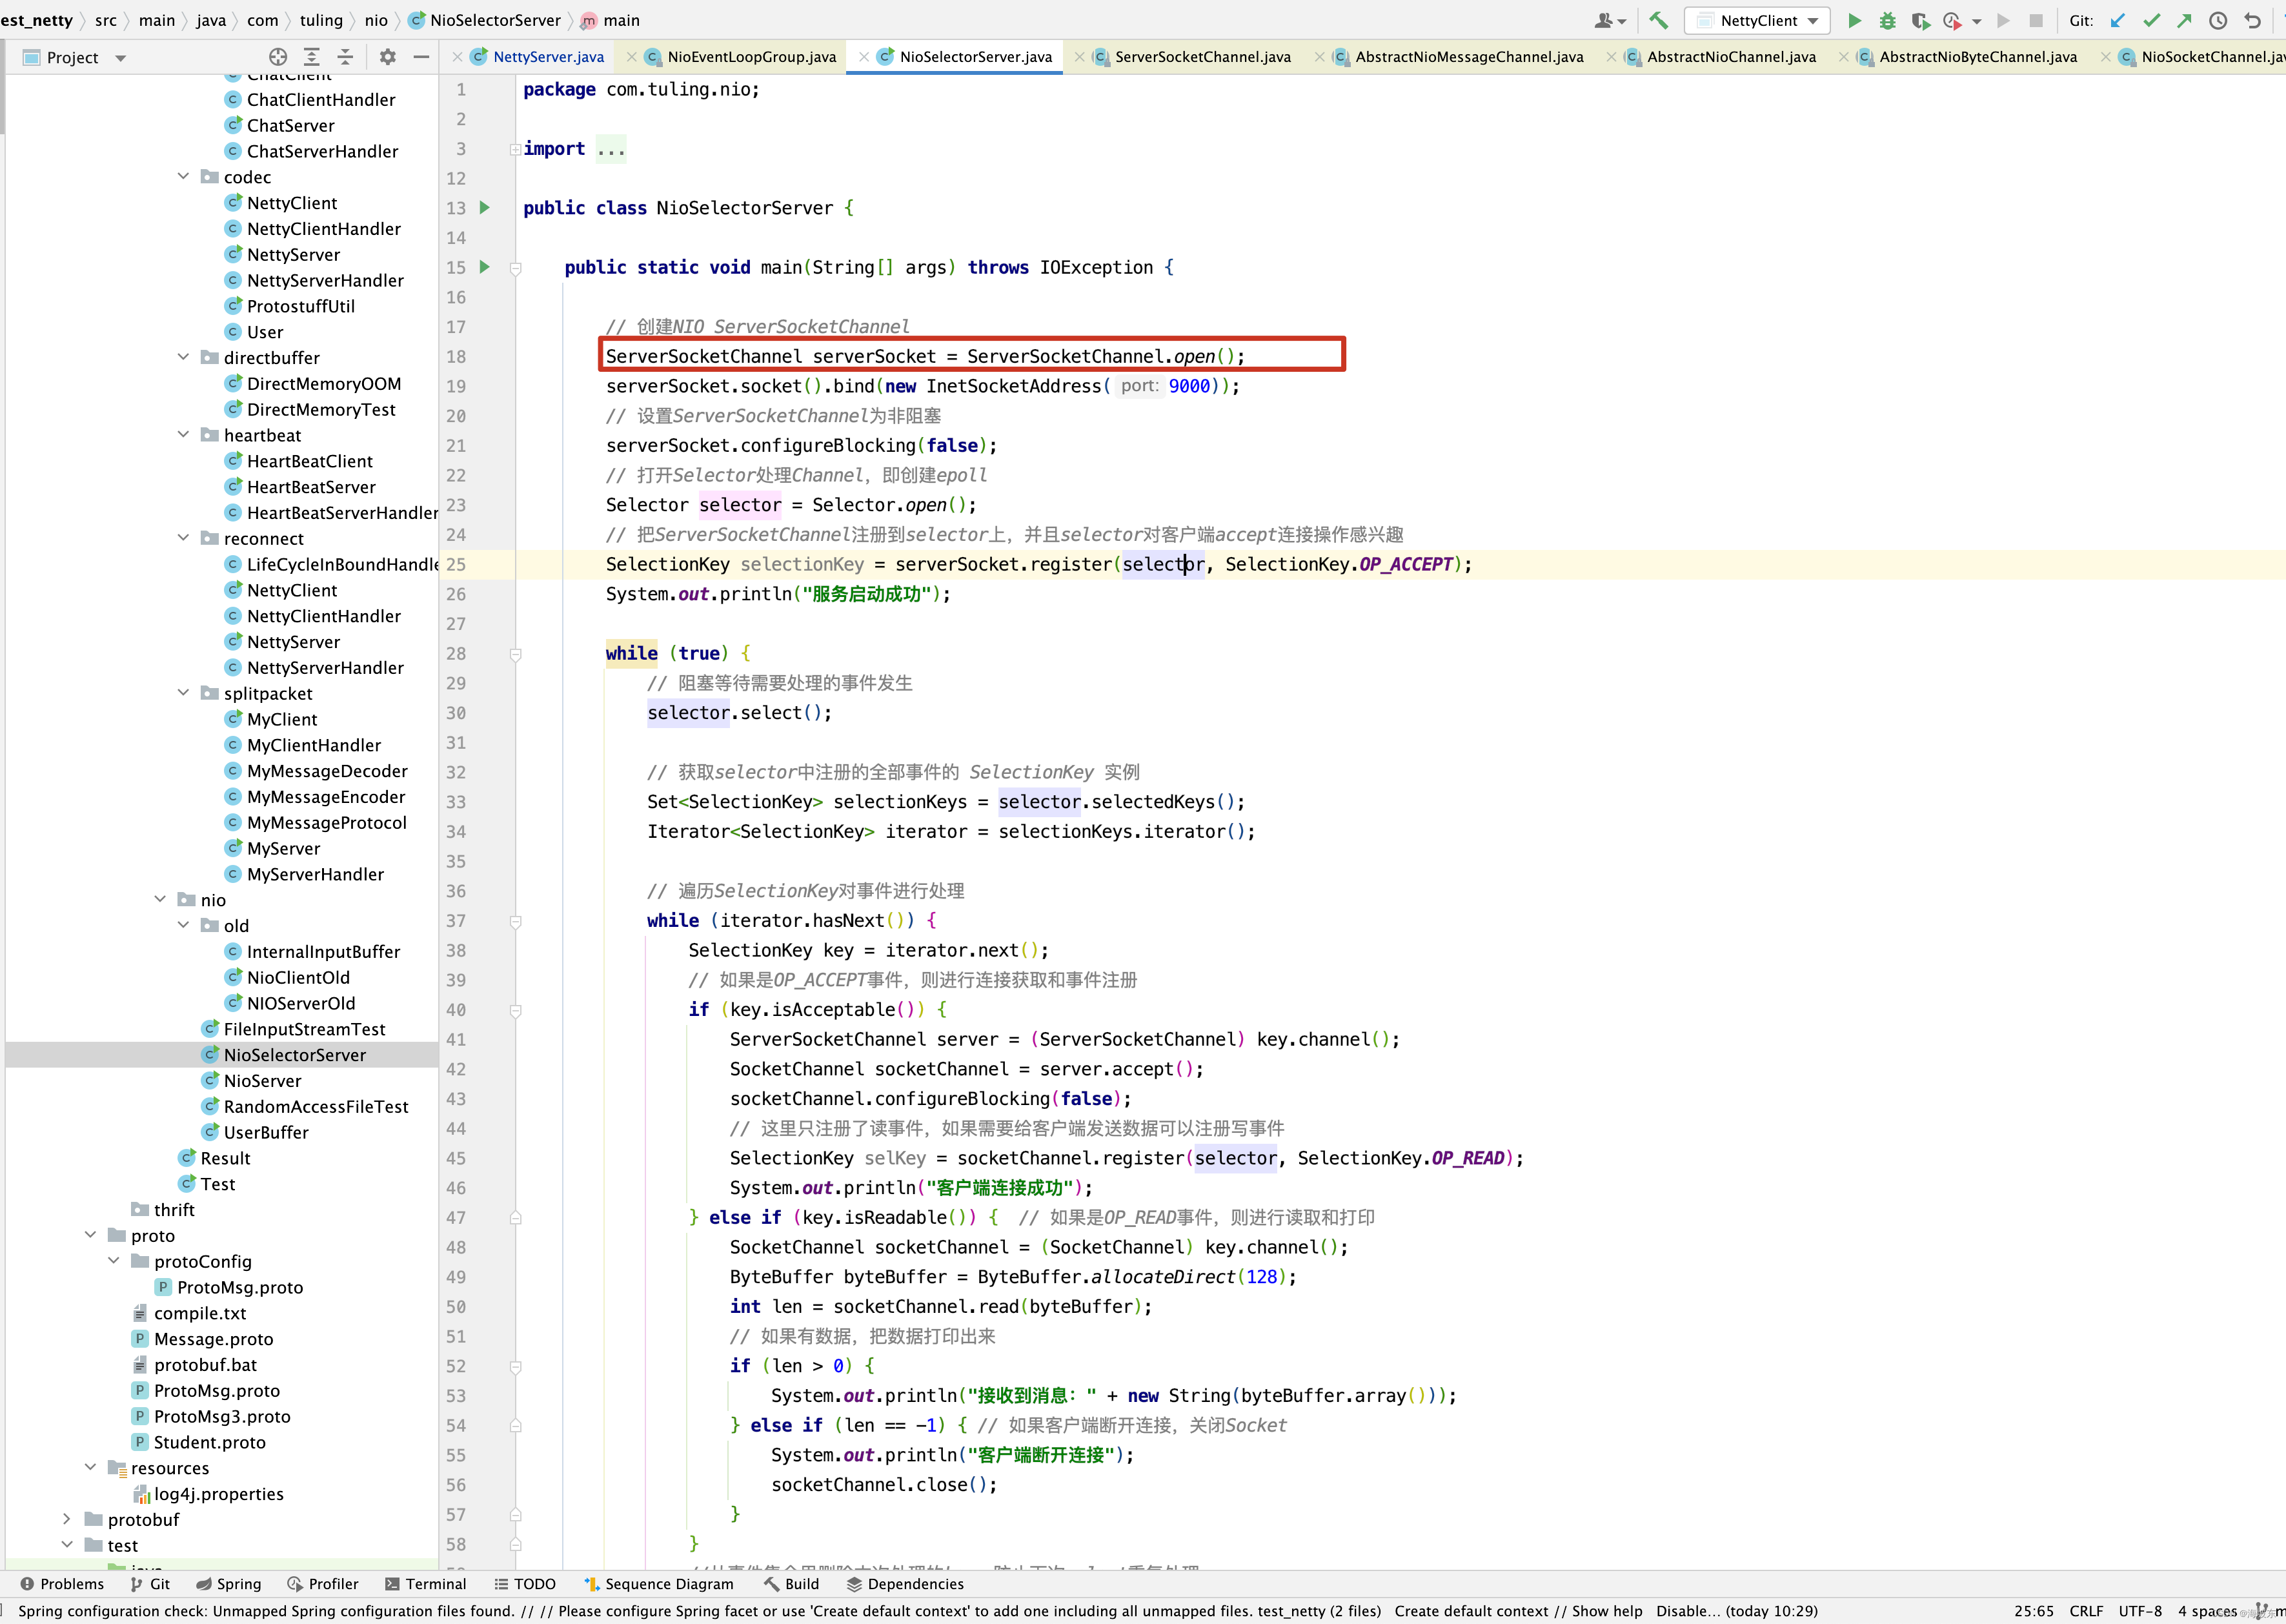Open the Dependencies tool window
2286x1624 pixels.
(x=906, y=1584)
